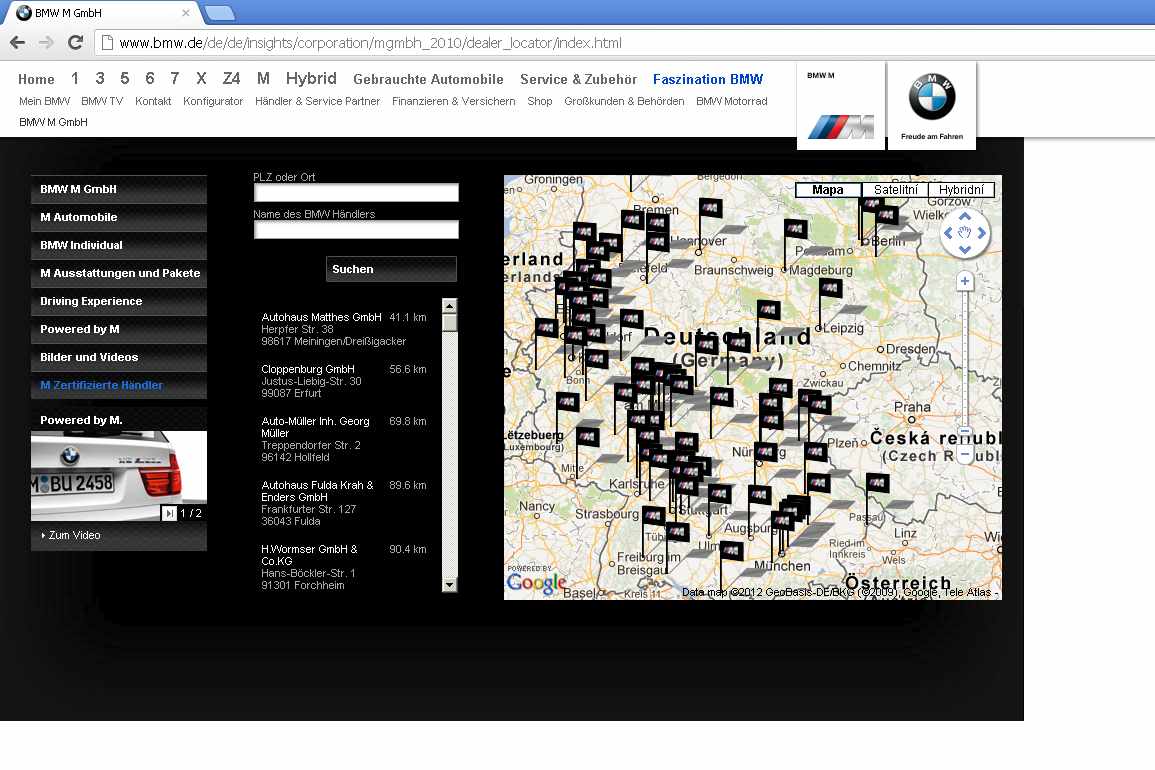The image size is (1155, 770).
Task: Switch map to Satelitní view
Action: point(895,190)
